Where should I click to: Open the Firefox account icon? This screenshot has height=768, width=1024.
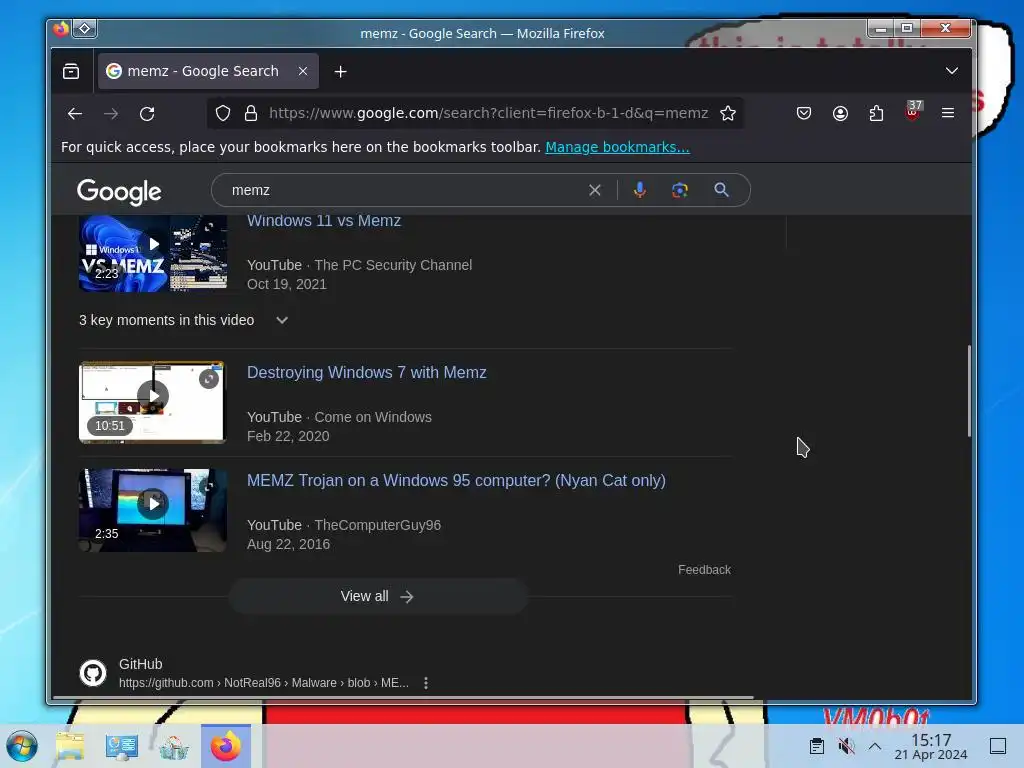click(x=840, y=114)
